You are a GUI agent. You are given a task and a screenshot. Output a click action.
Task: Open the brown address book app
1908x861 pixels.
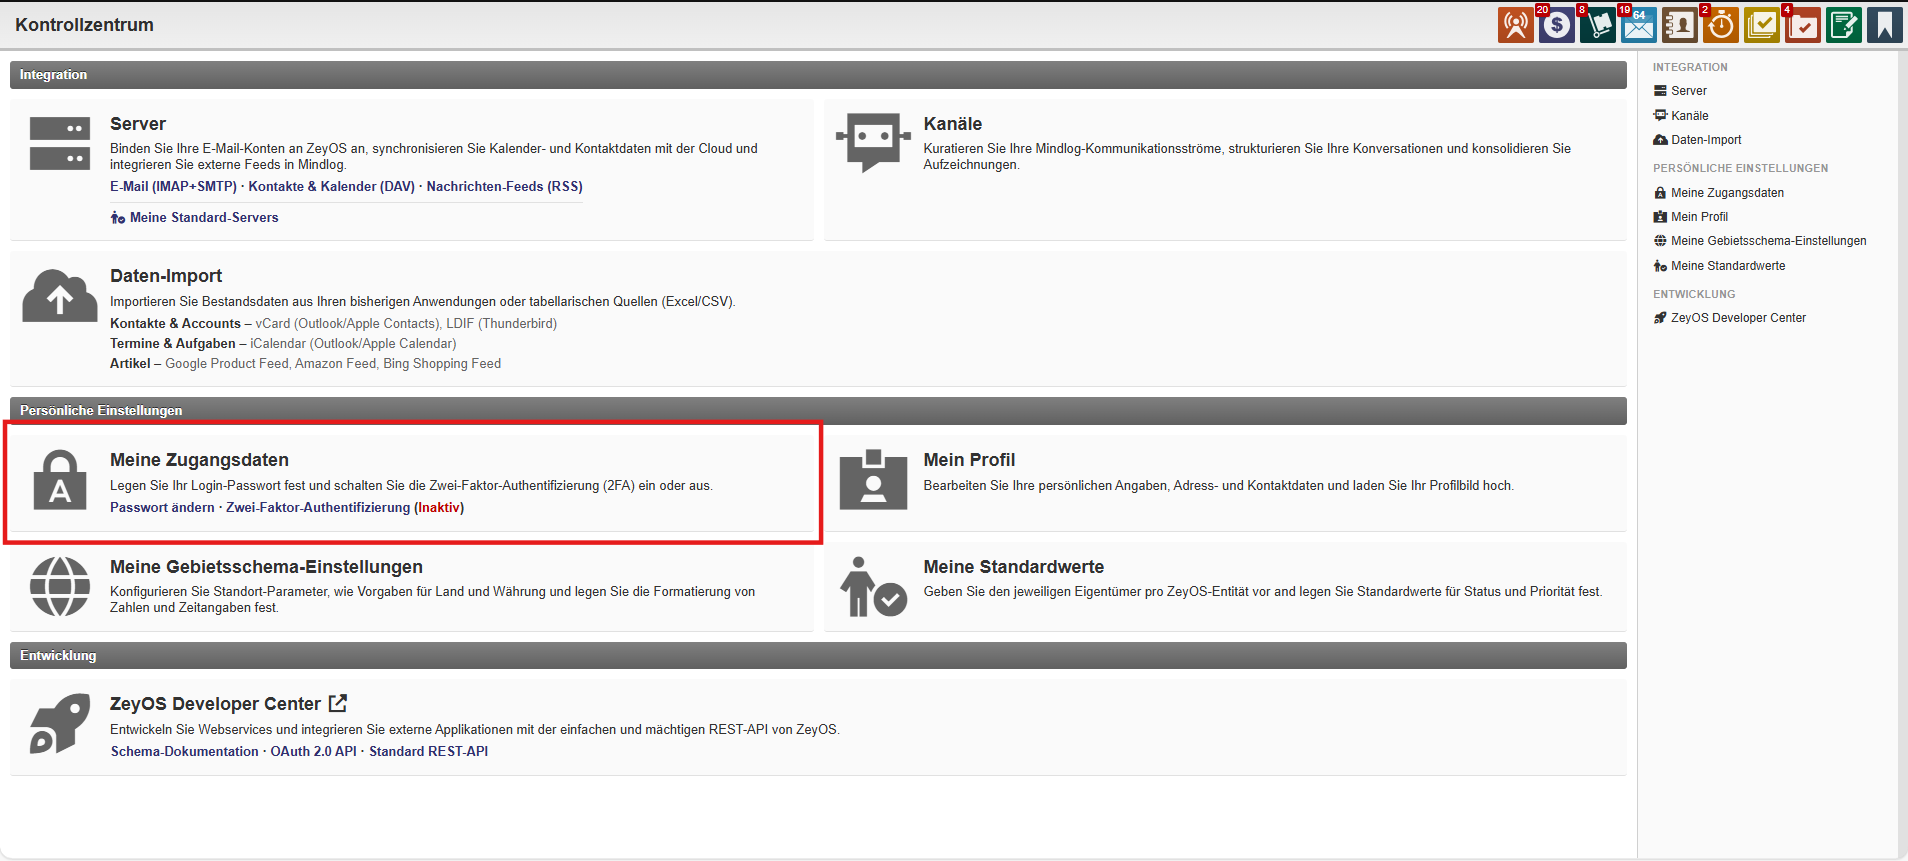point(1680,25)
